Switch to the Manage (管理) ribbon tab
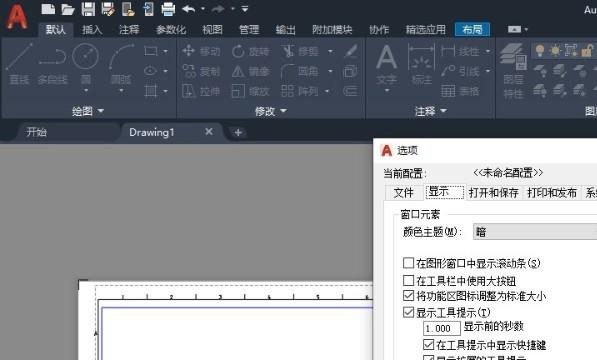The width and height of the screenshot is (597, 360). coord(249,29)
